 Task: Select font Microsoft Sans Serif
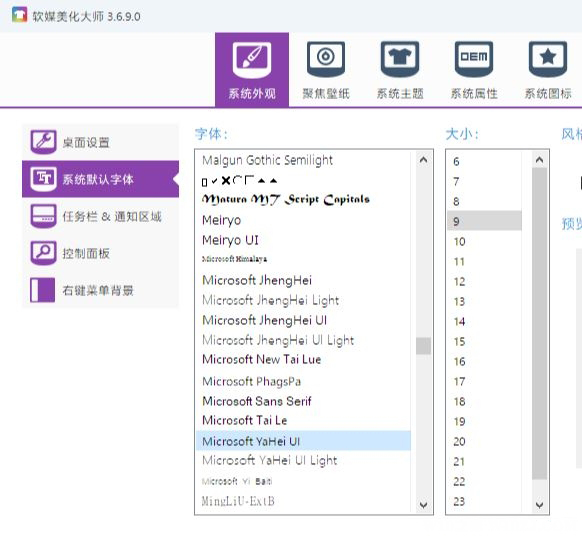303,401
